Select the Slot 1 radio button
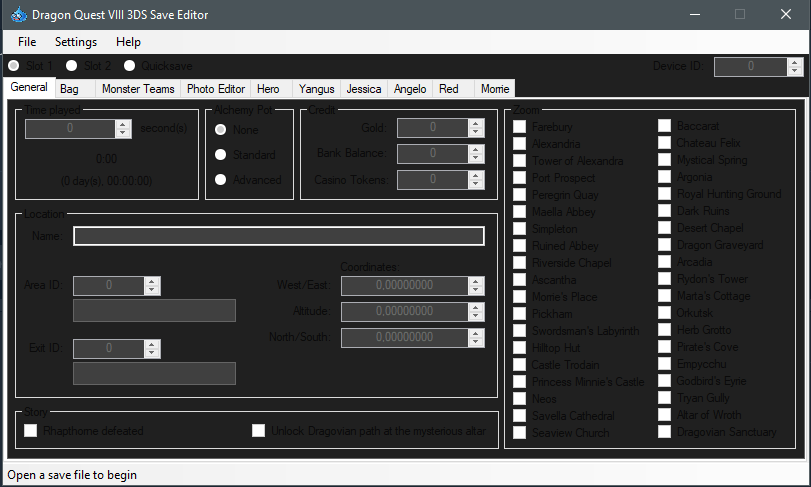The width and height of the screenshot is (811, 487). (14, 66)
